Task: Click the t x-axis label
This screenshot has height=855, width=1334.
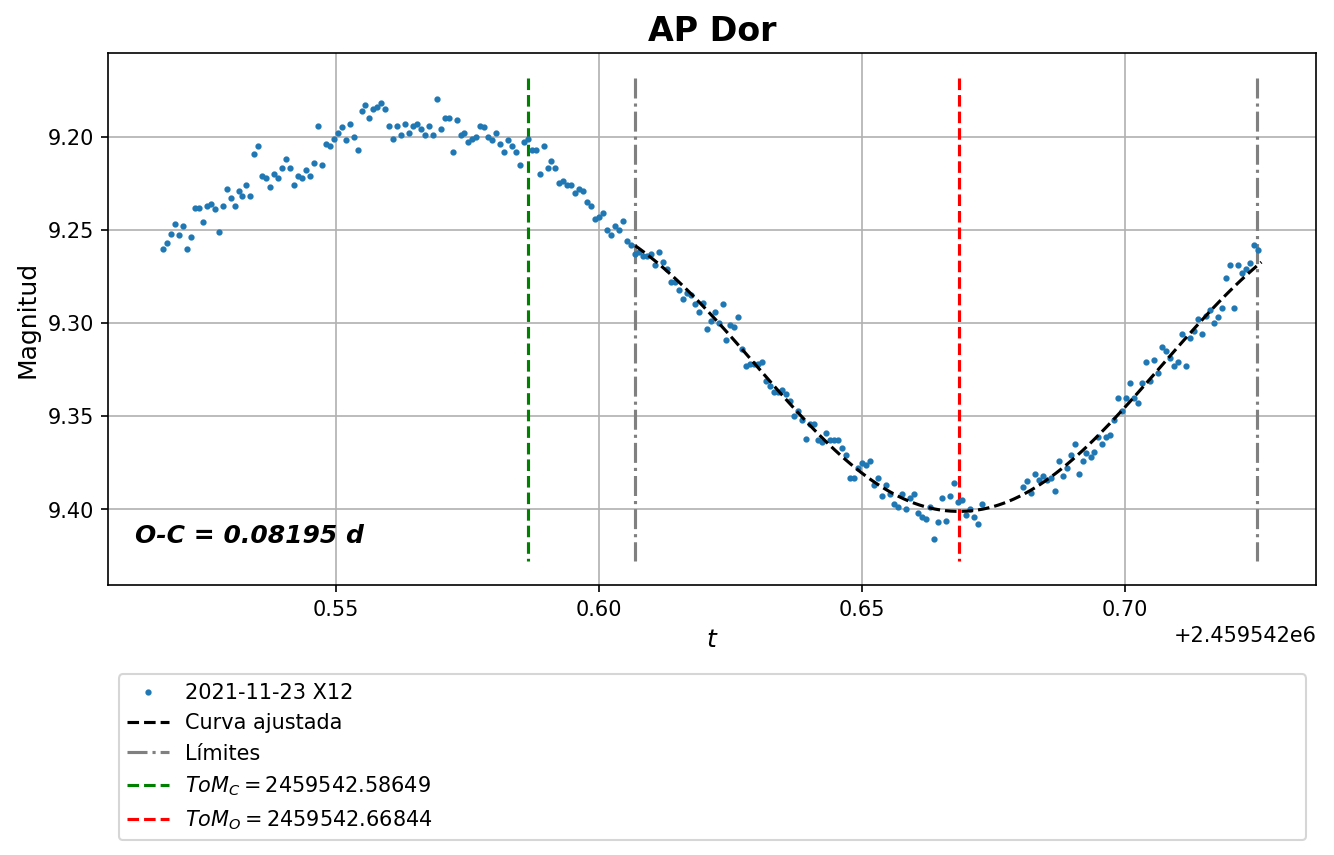Action: (x=711, y=639)
